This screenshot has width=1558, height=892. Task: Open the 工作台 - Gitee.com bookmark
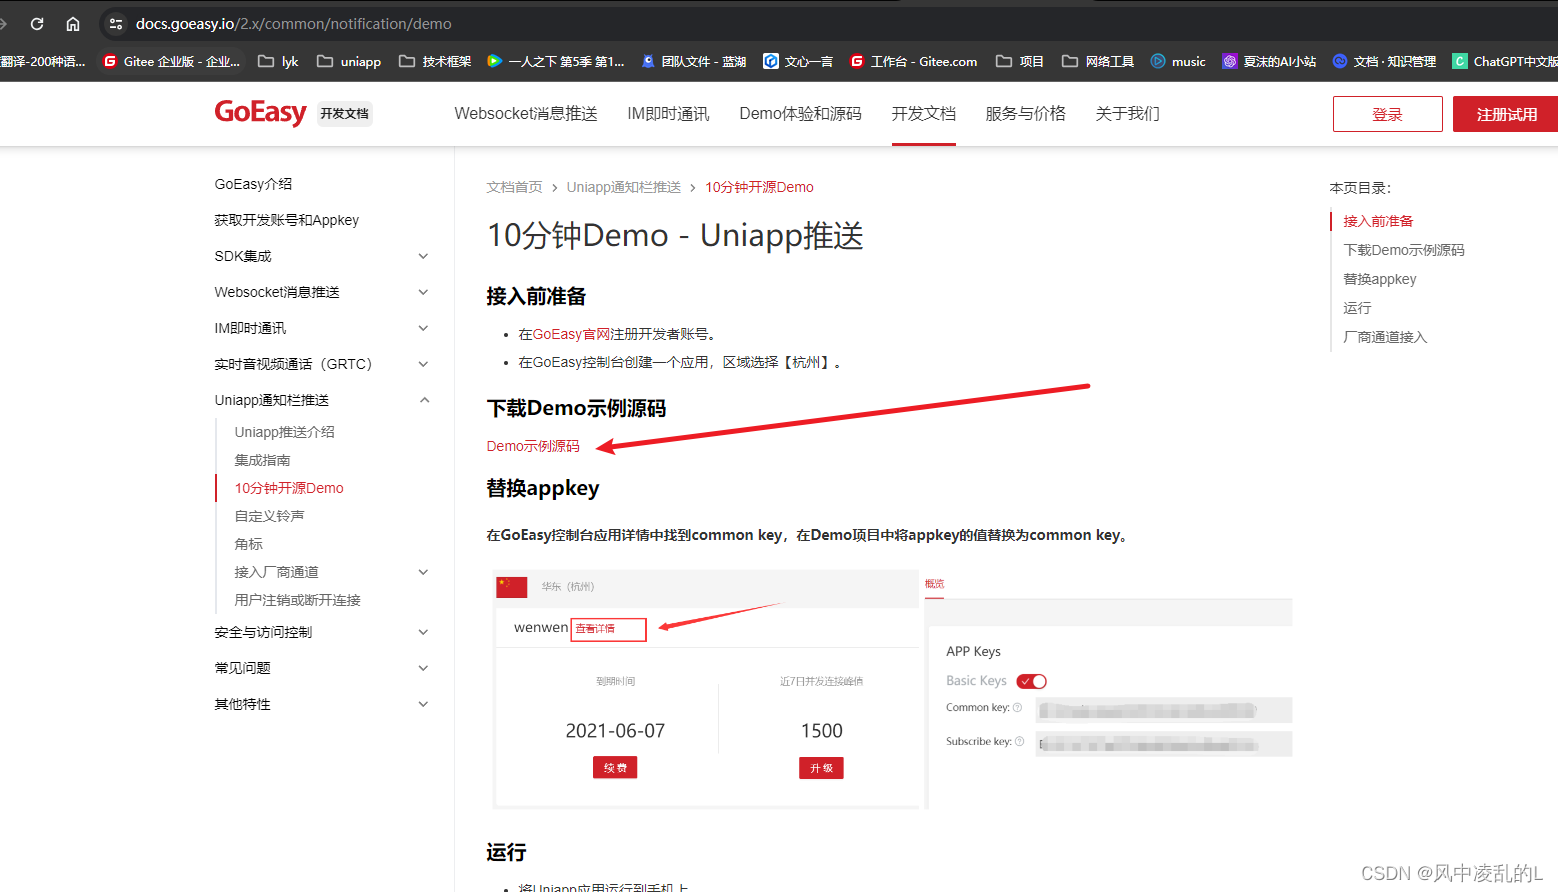[x=913, y=61]
